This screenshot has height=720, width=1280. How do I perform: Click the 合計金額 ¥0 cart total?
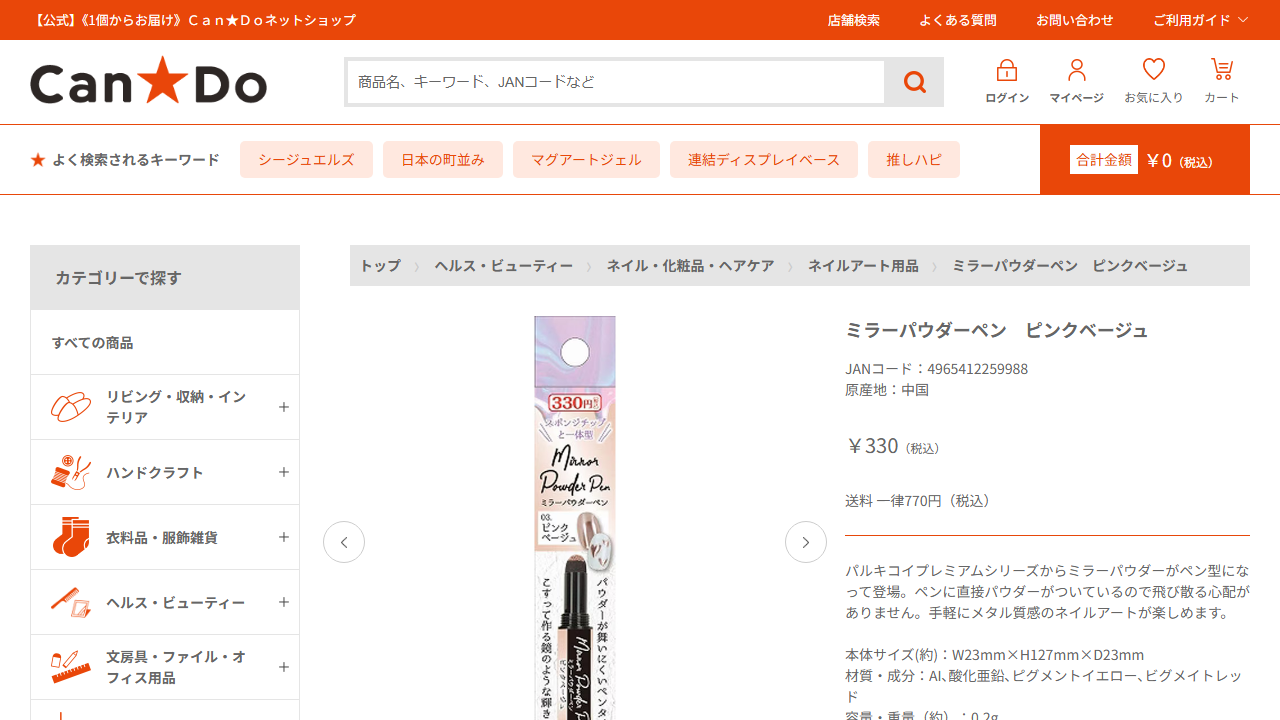point(1145,160)
